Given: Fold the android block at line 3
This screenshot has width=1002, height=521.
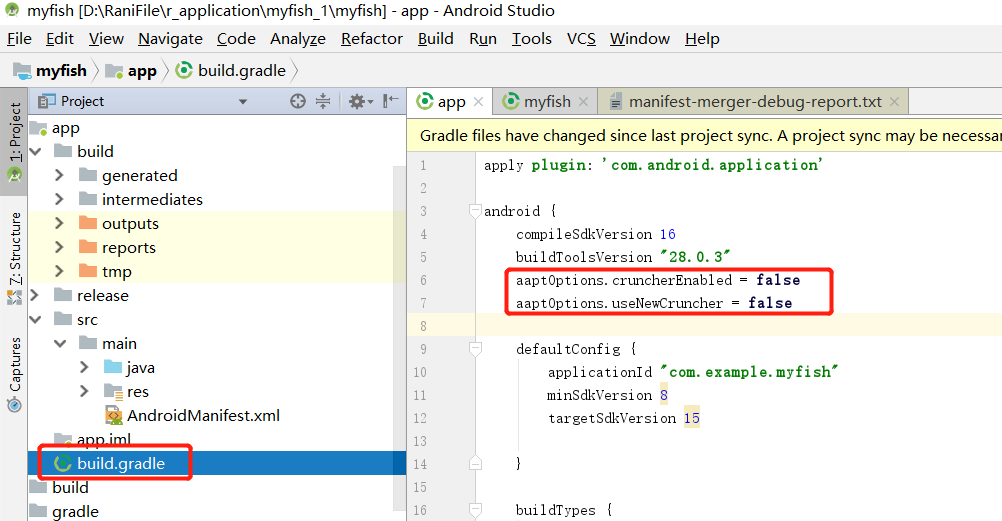Looking at the screenshot, I should pos(475,210).
